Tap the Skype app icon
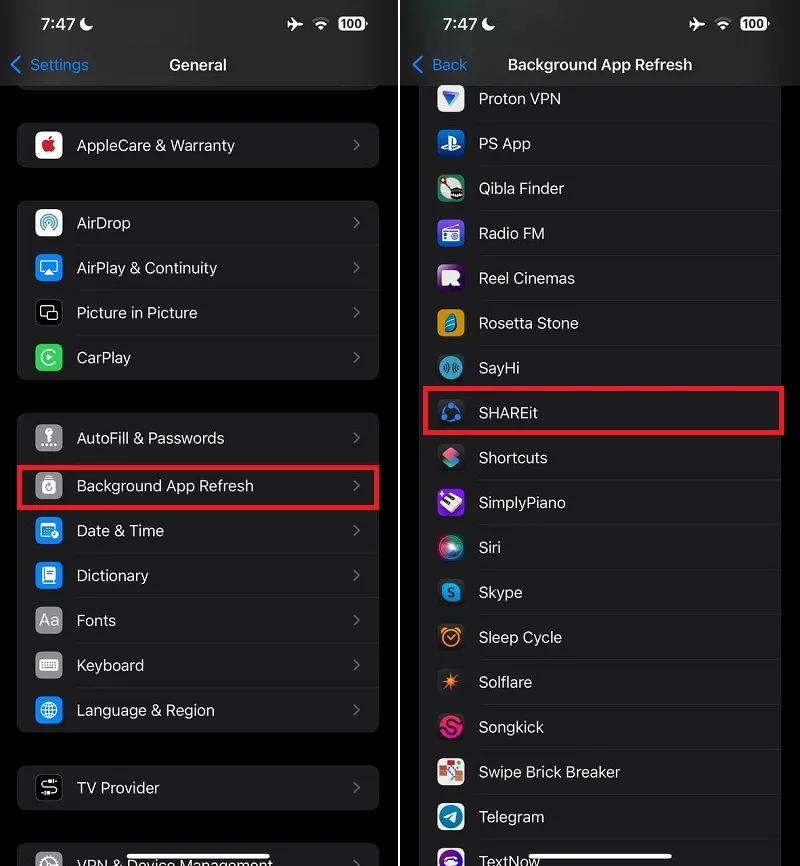Screen dimensions: 800x866 (451, 592)
